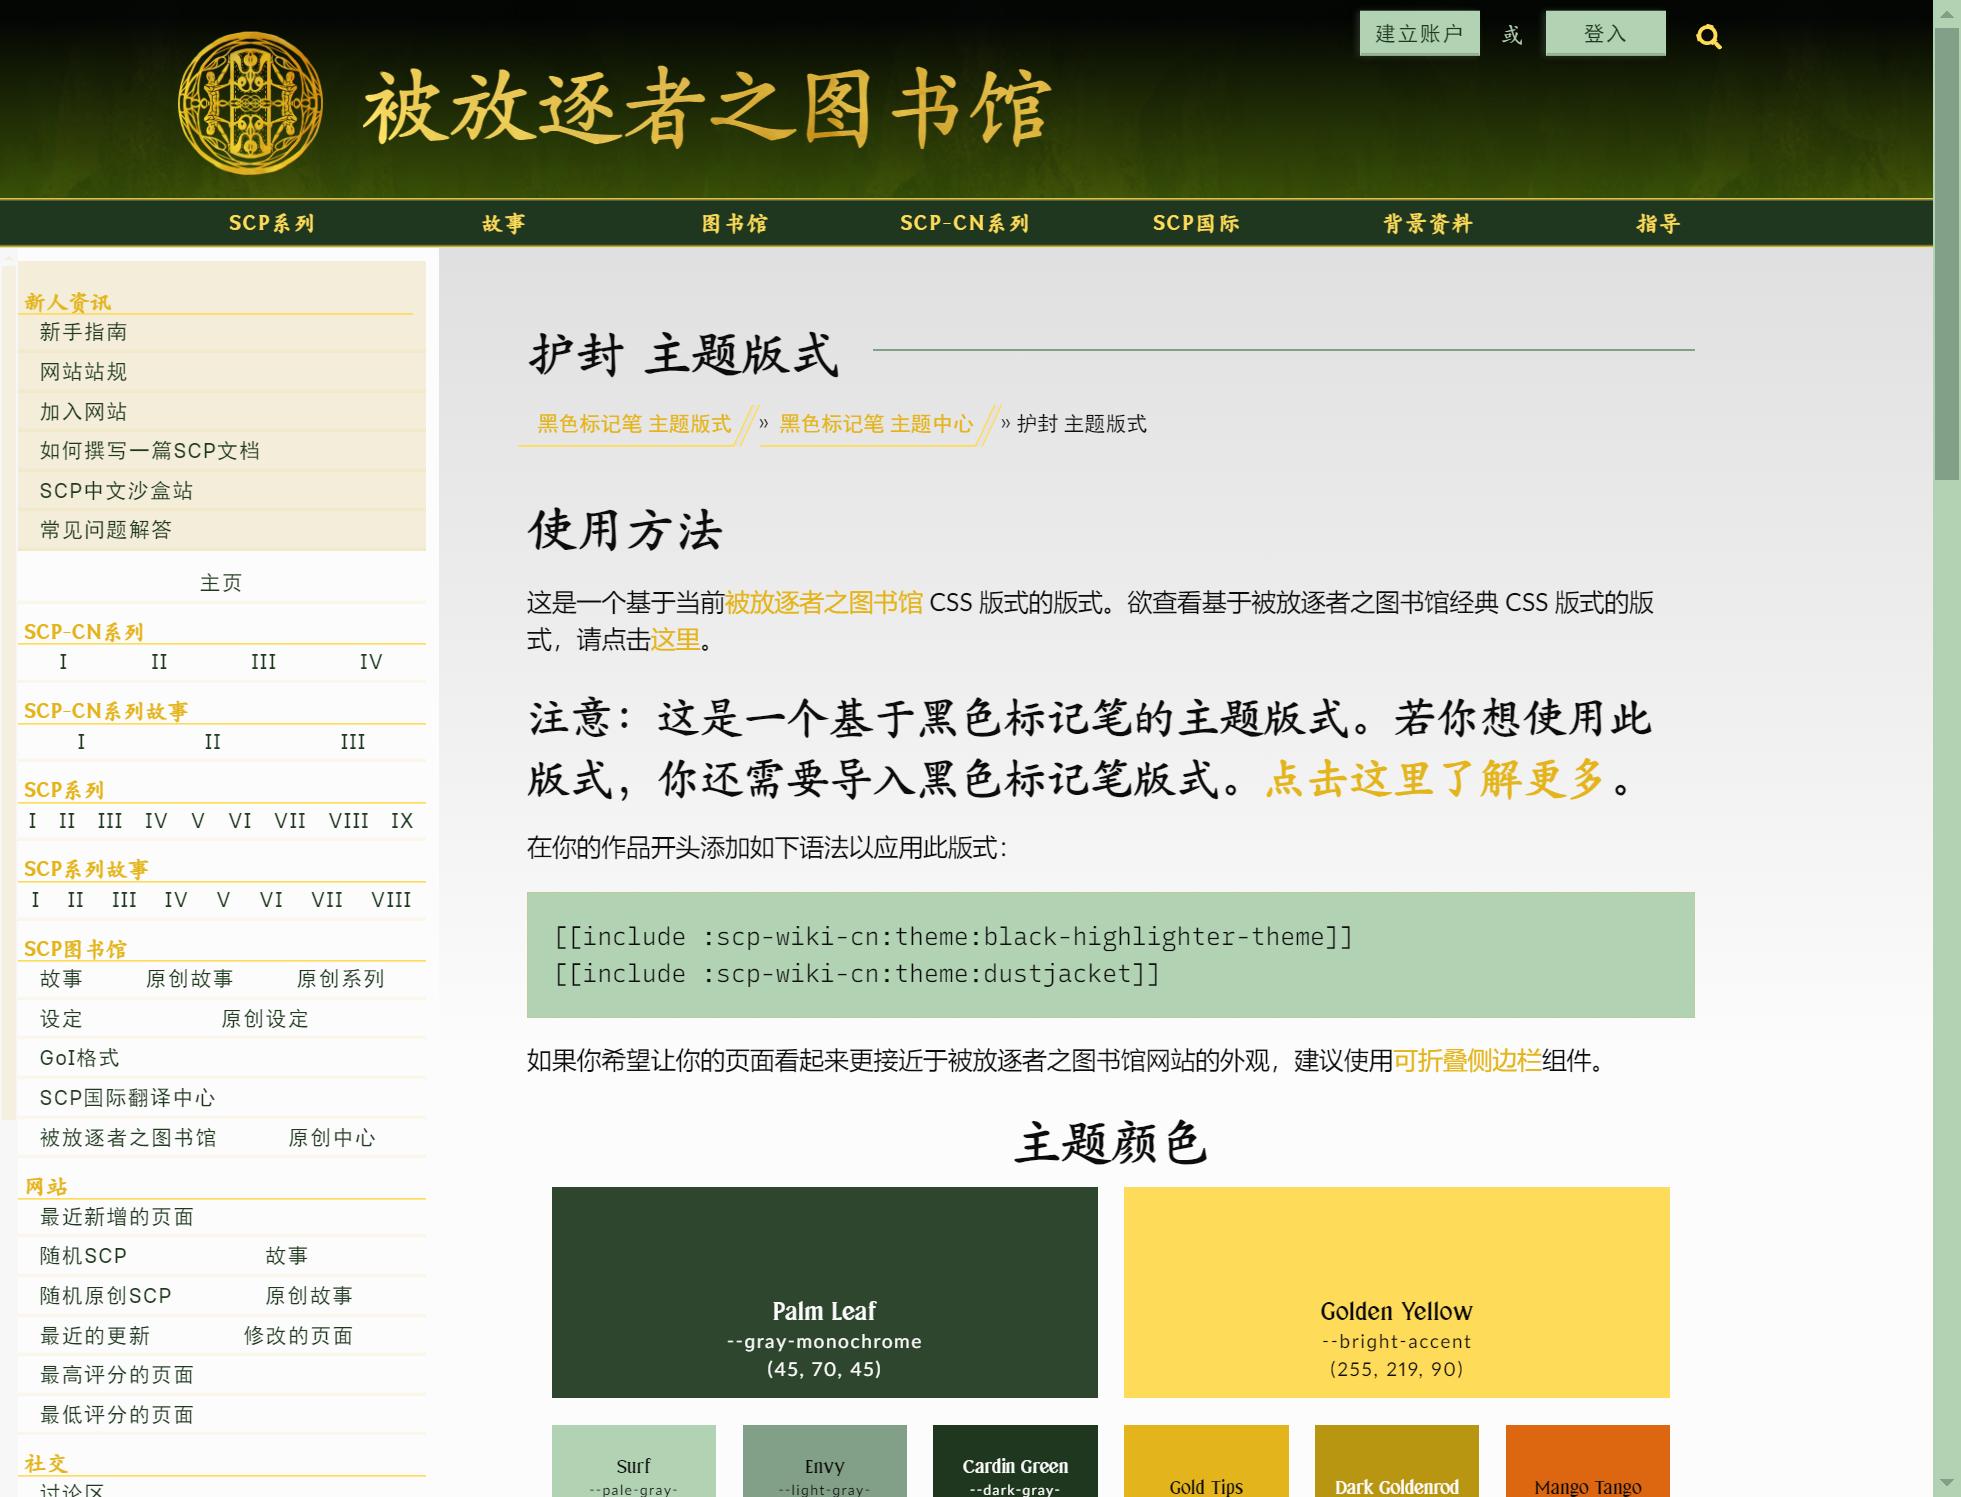Select the Palm Leaf color swatch
This screenshot has width=1961, height=1497.
click(x=824, y=1291)
